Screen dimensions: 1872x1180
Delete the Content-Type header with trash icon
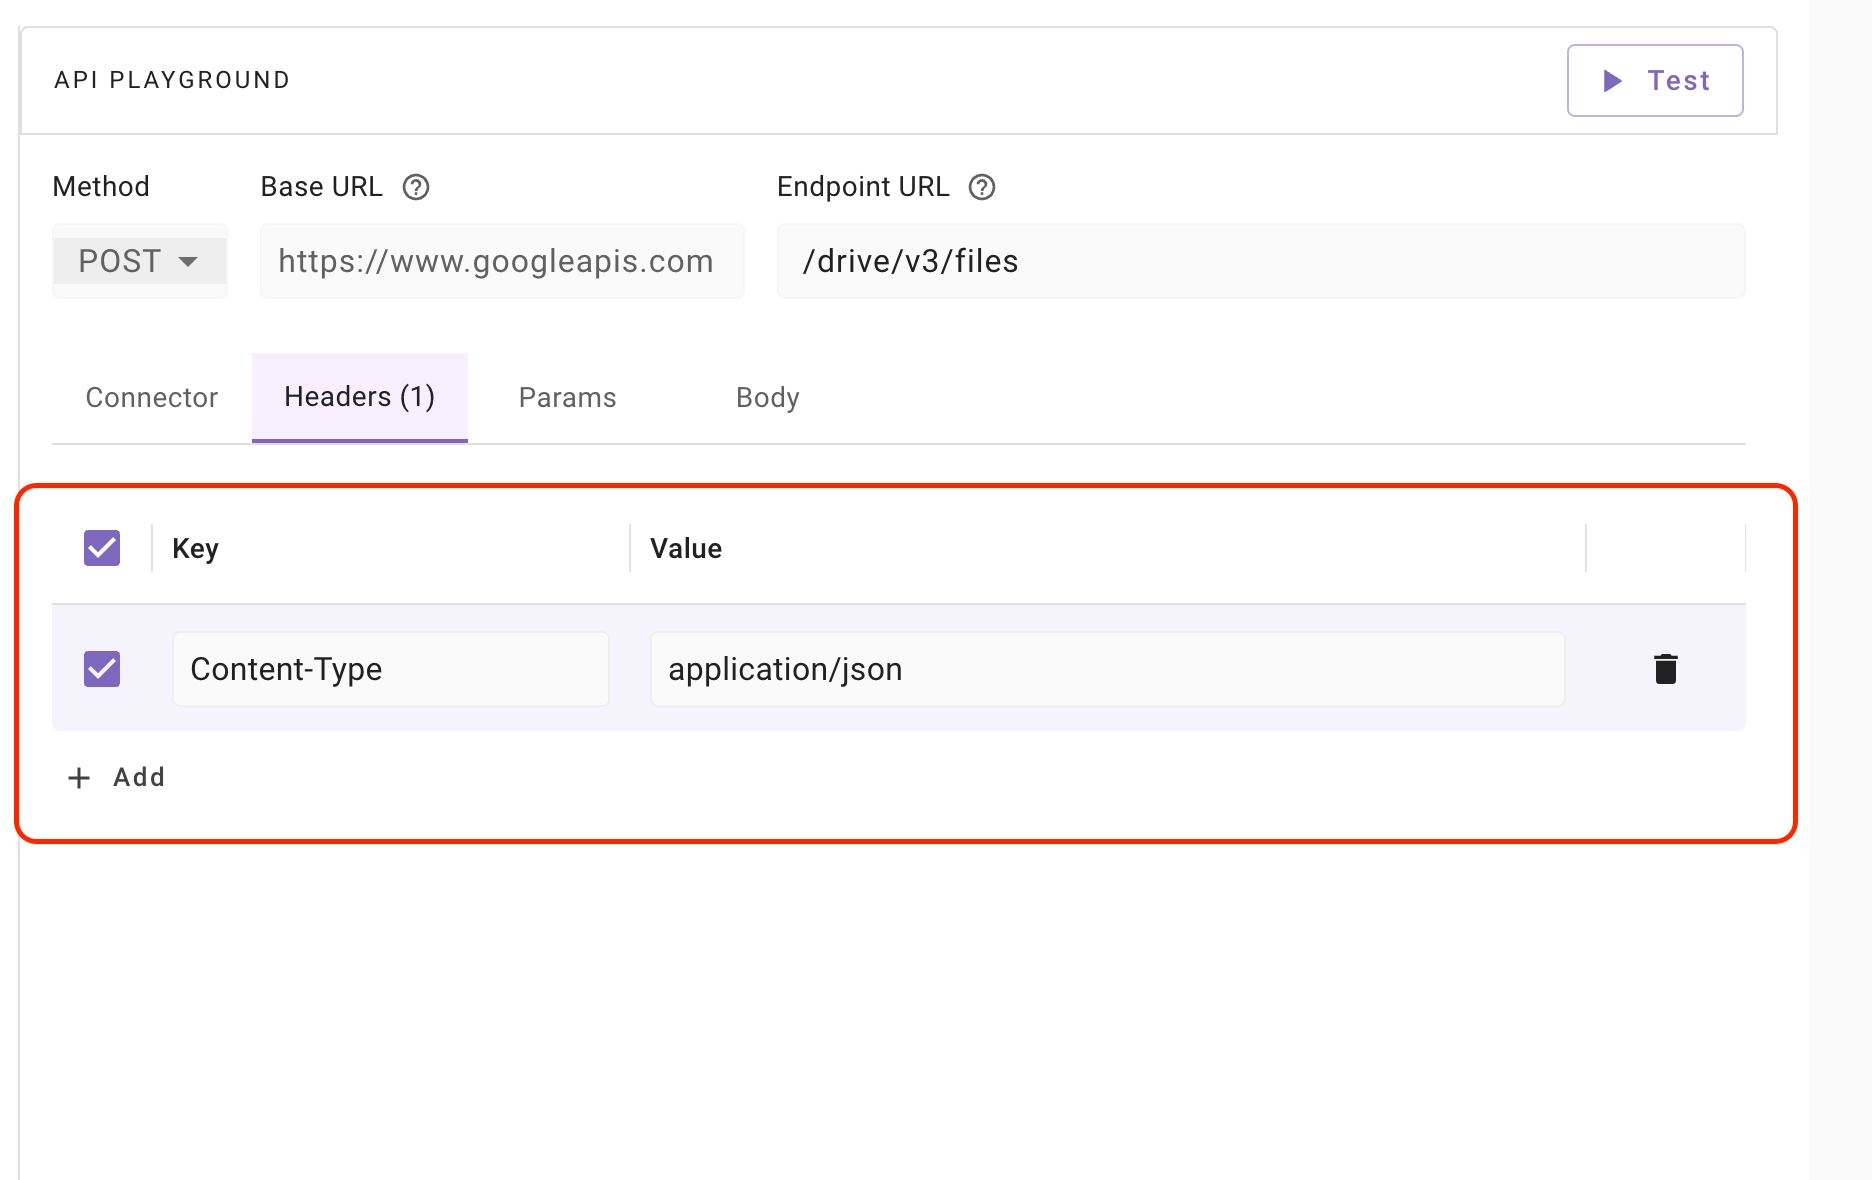(1665, 669)
